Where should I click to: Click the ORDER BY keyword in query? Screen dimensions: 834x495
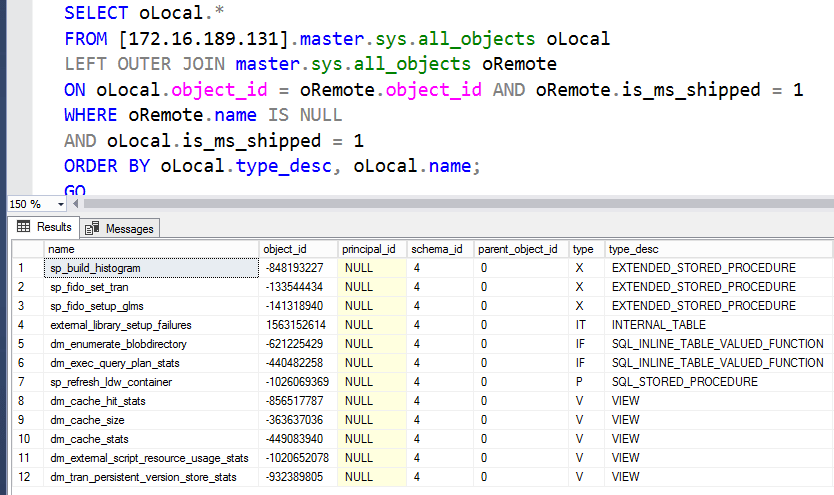click(x=107, y=166)
